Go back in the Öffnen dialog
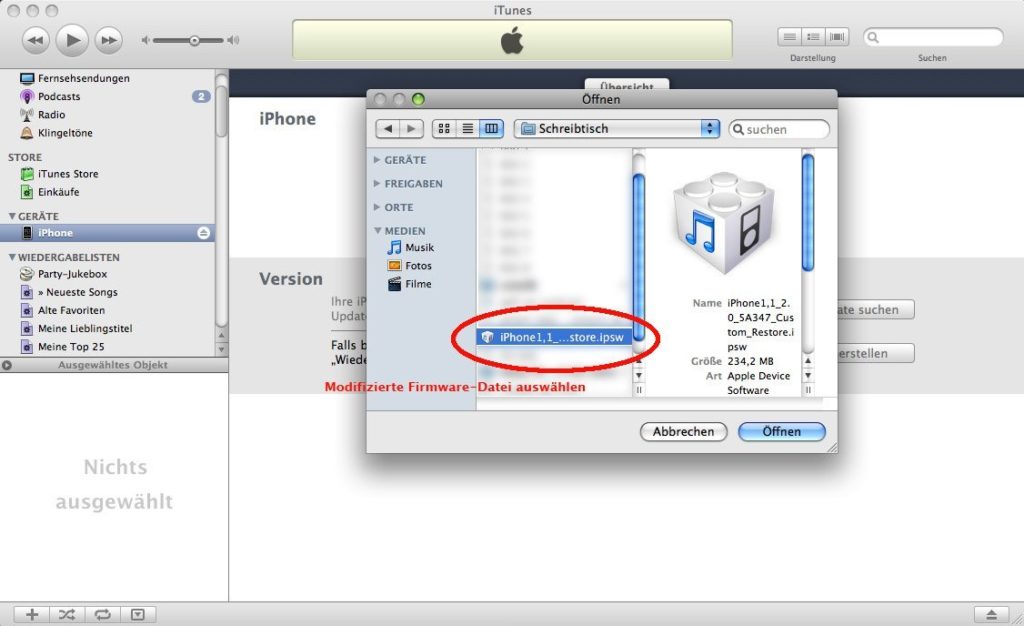Screen dimensions: 1024x626 coord(388,129)
